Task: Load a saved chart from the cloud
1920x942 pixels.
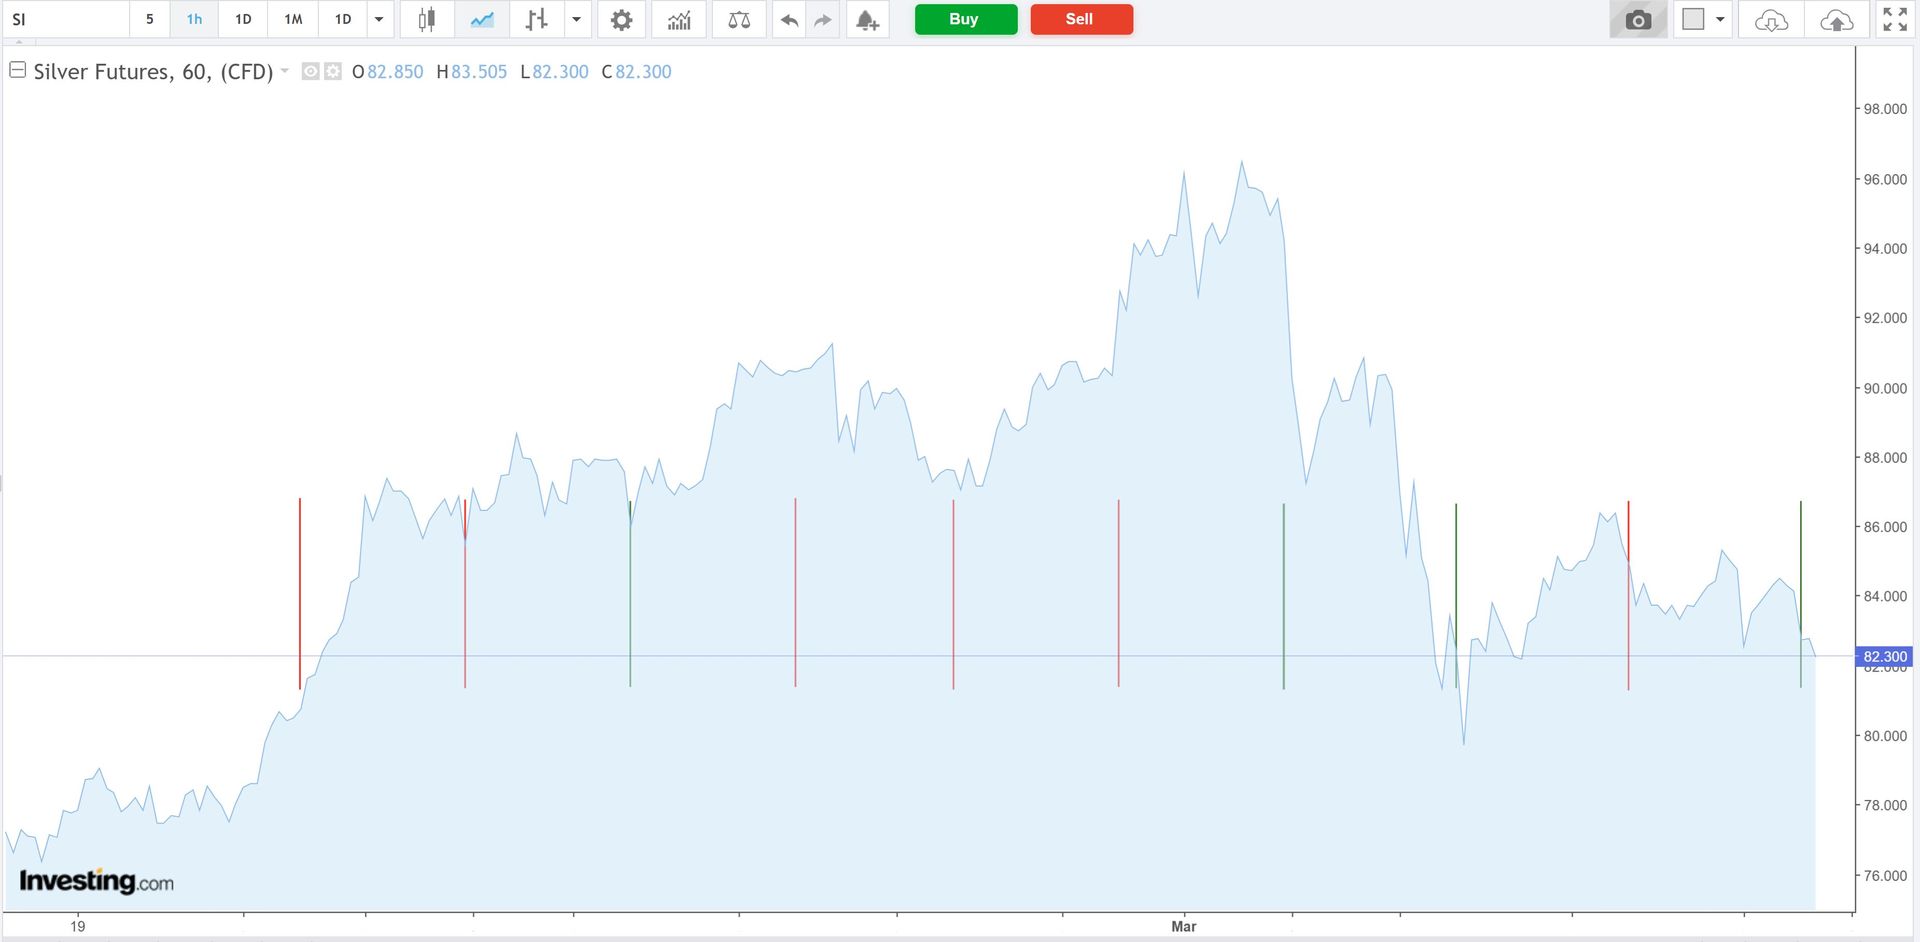Action: 1771,20
